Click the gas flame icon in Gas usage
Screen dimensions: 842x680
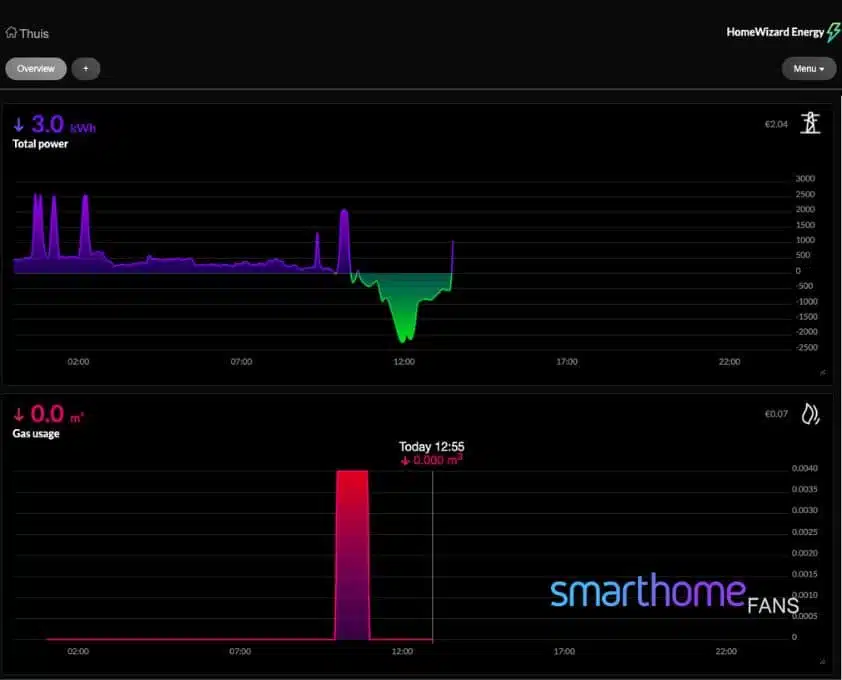pyautogui.click(x=810, y=414)
